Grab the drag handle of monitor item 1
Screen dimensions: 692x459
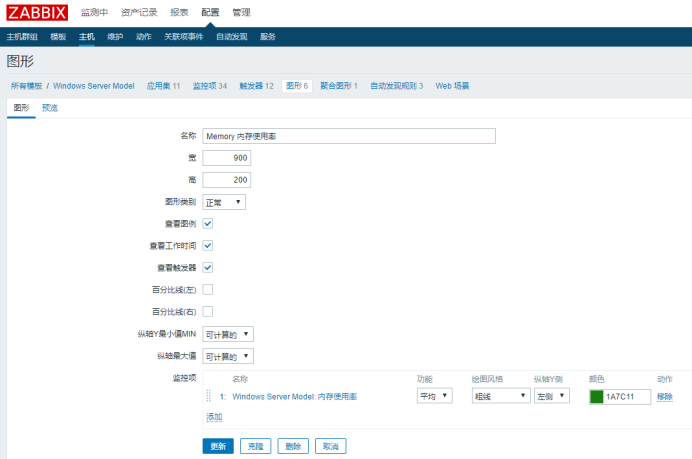click(x=209, y=396)
